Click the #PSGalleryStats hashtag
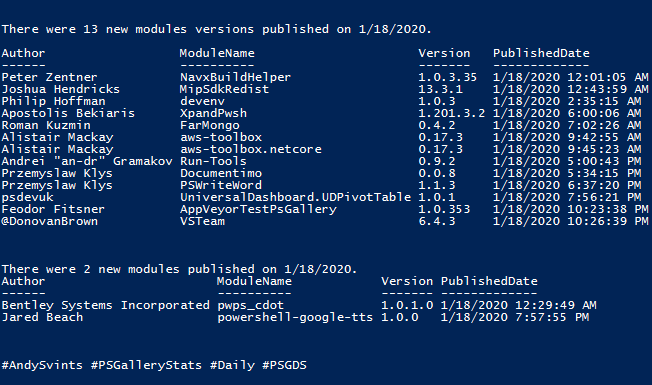Screen dimensions: 652x385 (x=146, y=365)
